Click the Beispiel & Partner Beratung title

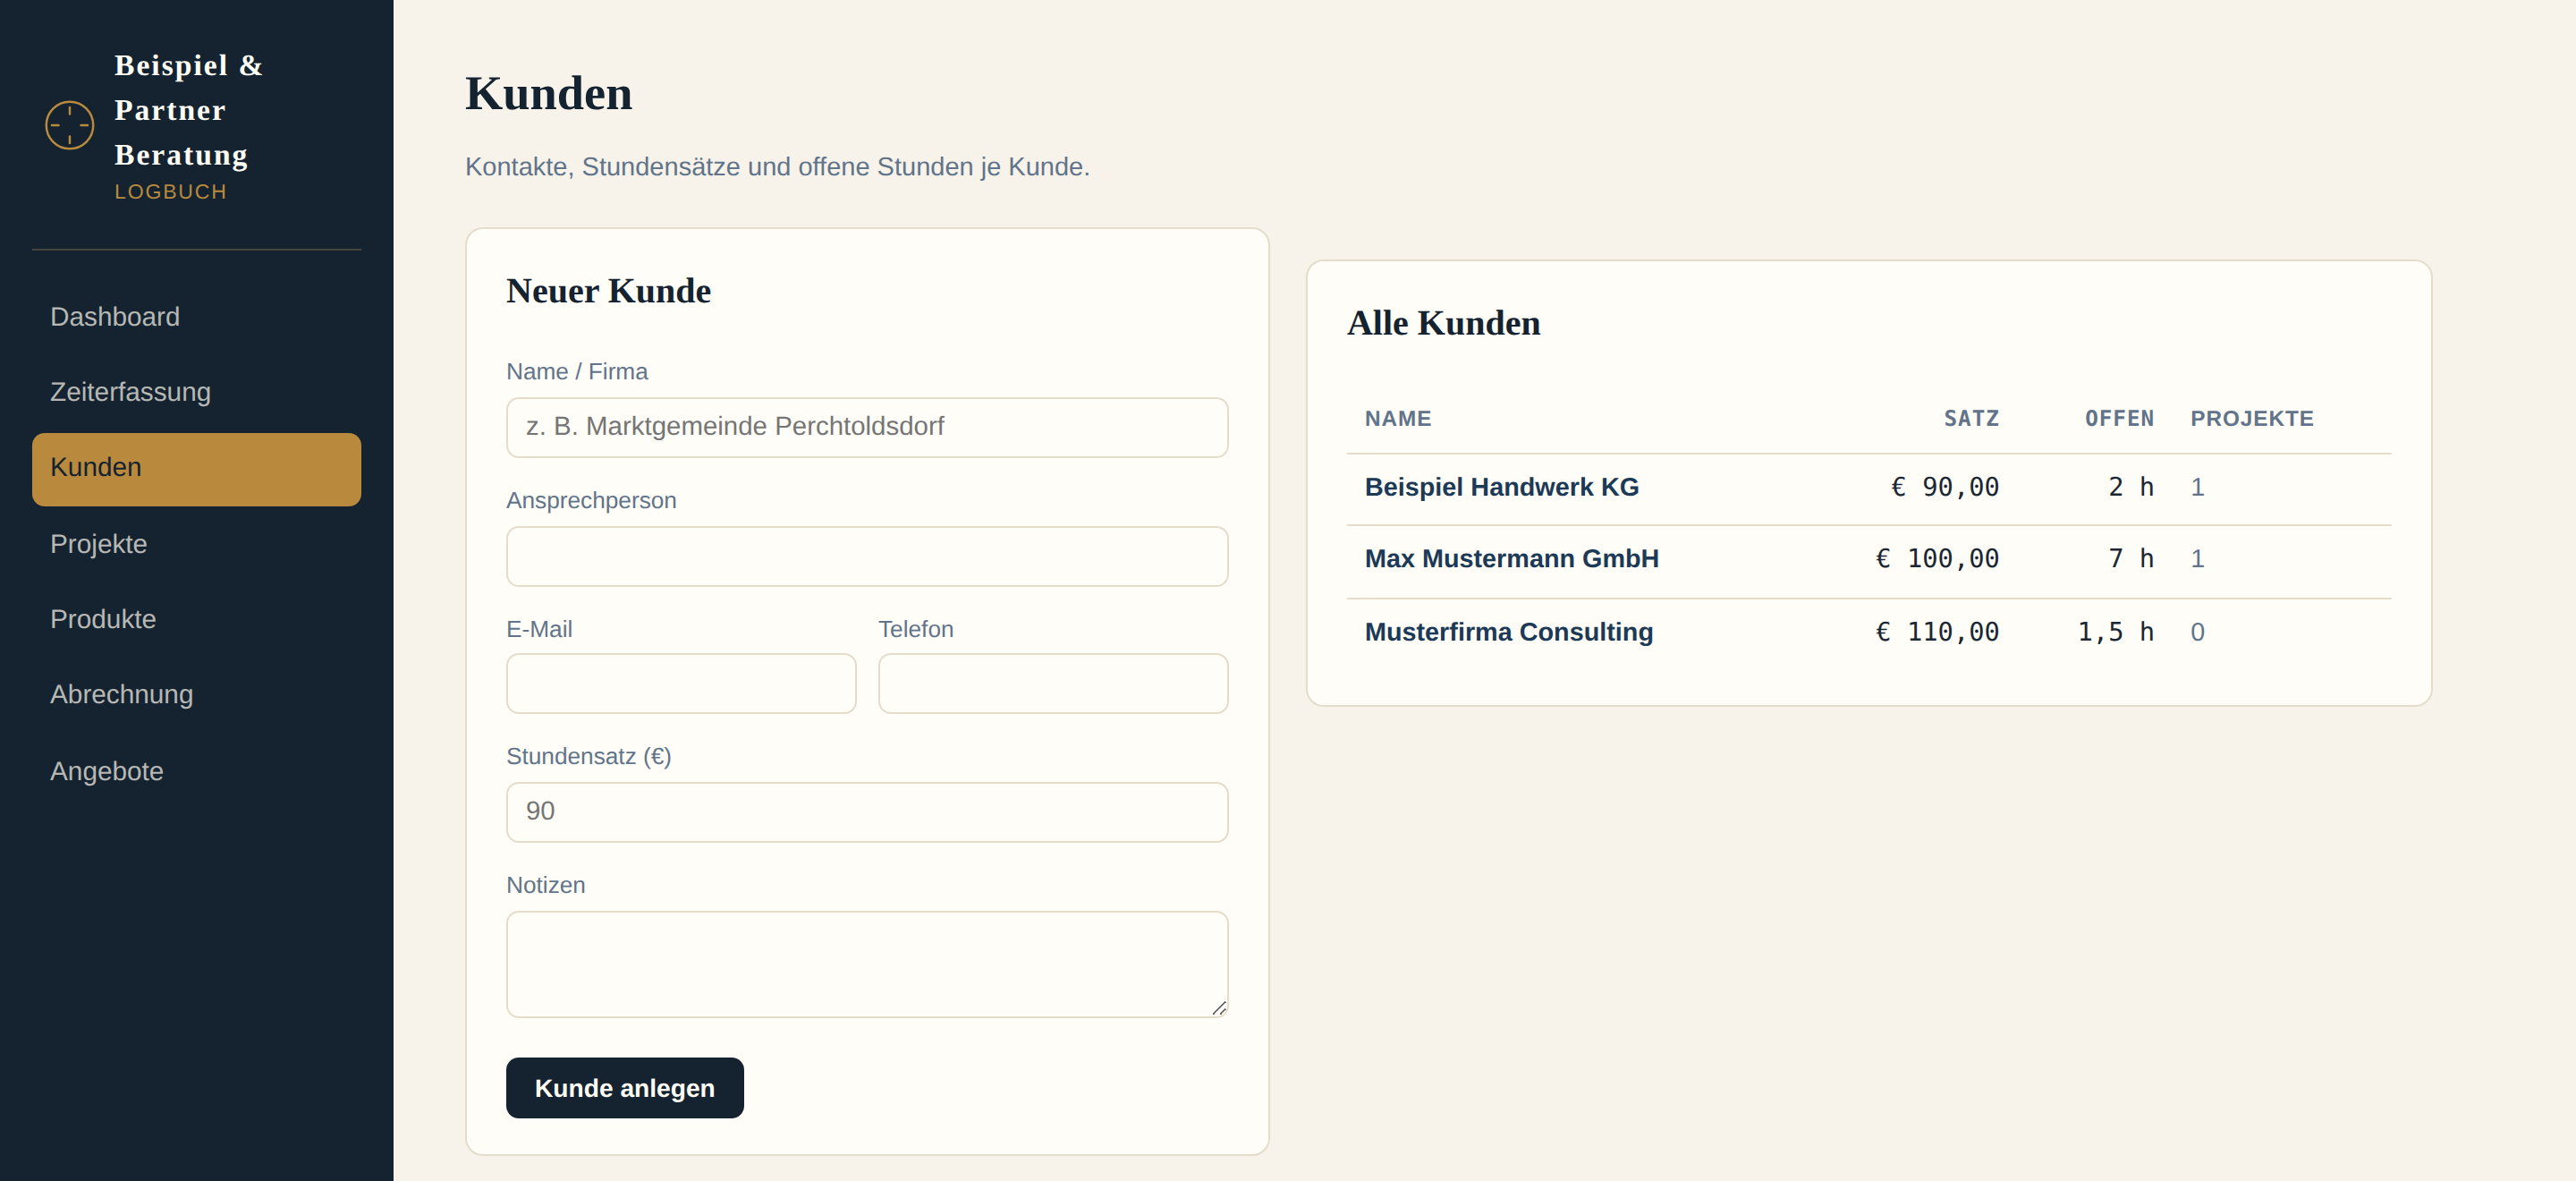(188, 110)
